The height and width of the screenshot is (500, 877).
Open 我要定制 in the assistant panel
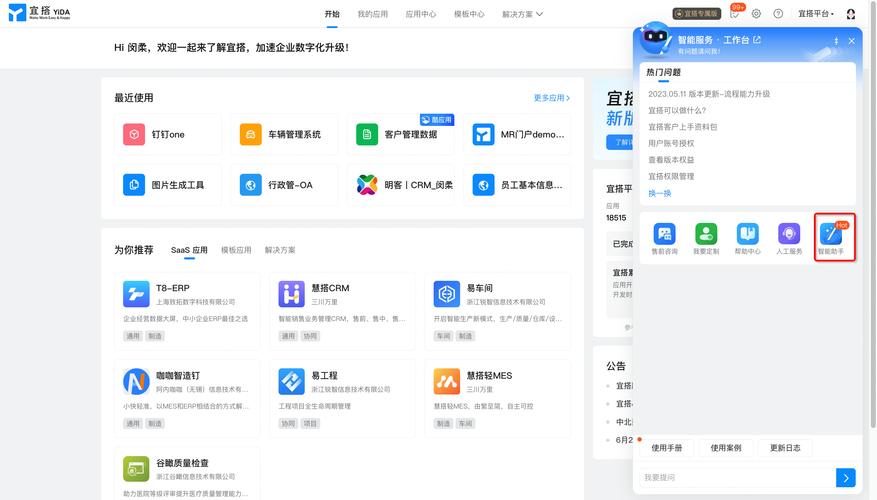pyautogui.click(x=706, y=239)
